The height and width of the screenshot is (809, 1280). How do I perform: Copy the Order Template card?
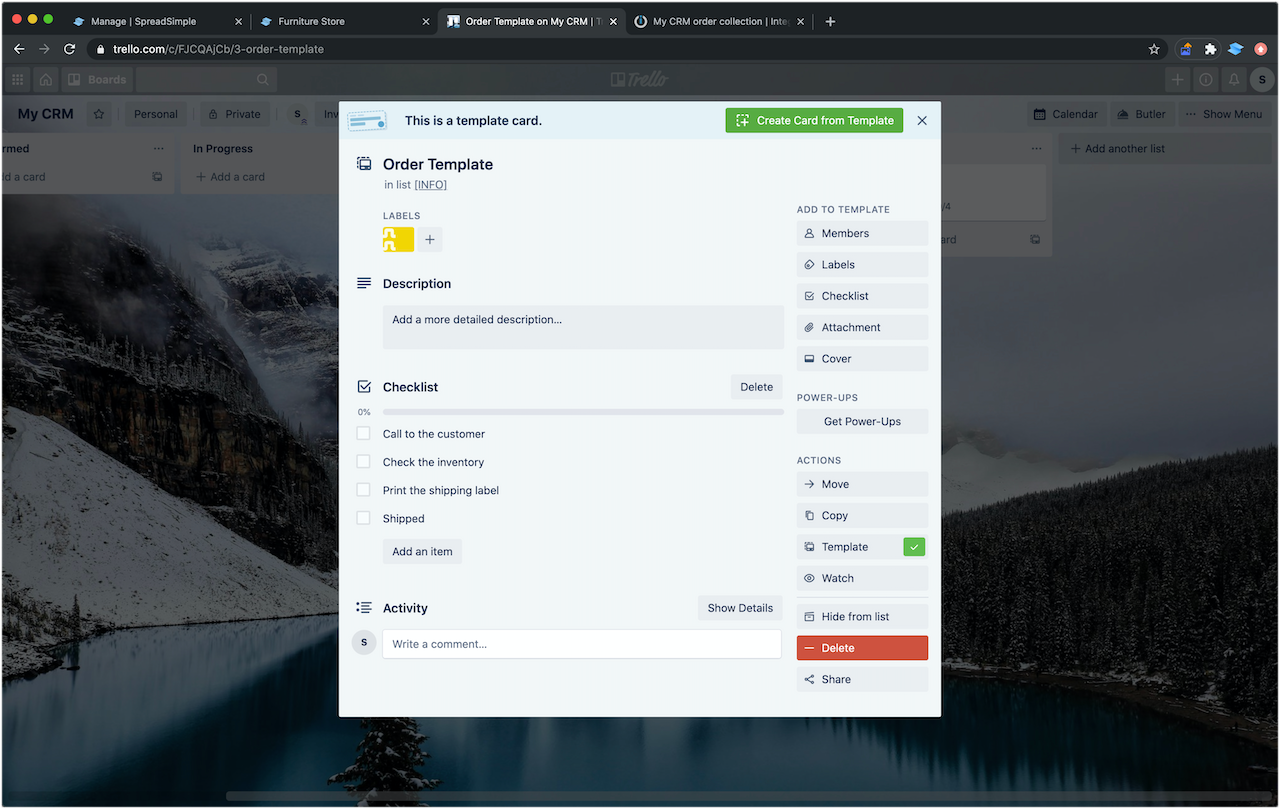(861, 515)
